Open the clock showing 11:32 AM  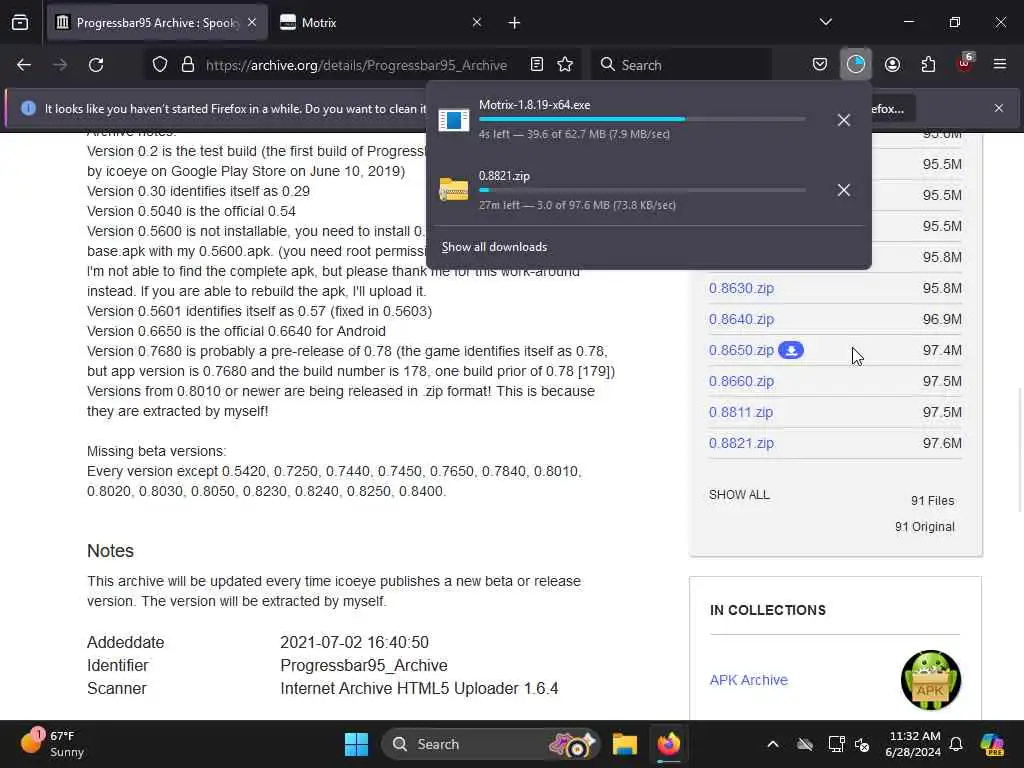[912, 744]
